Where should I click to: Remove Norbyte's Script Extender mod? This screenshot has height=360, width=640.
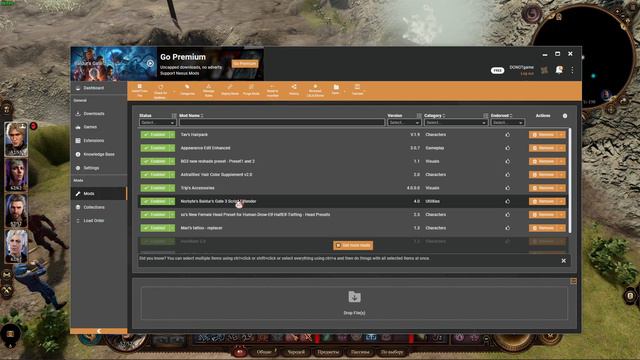click(x=544, y=201)
